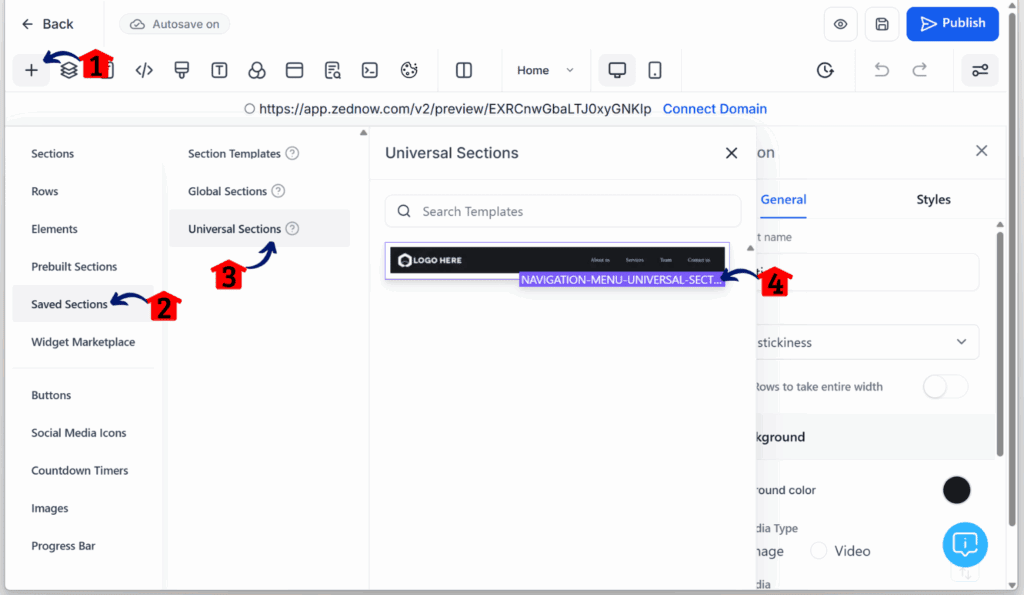Open the Home page dropdown

coord(545,70)
